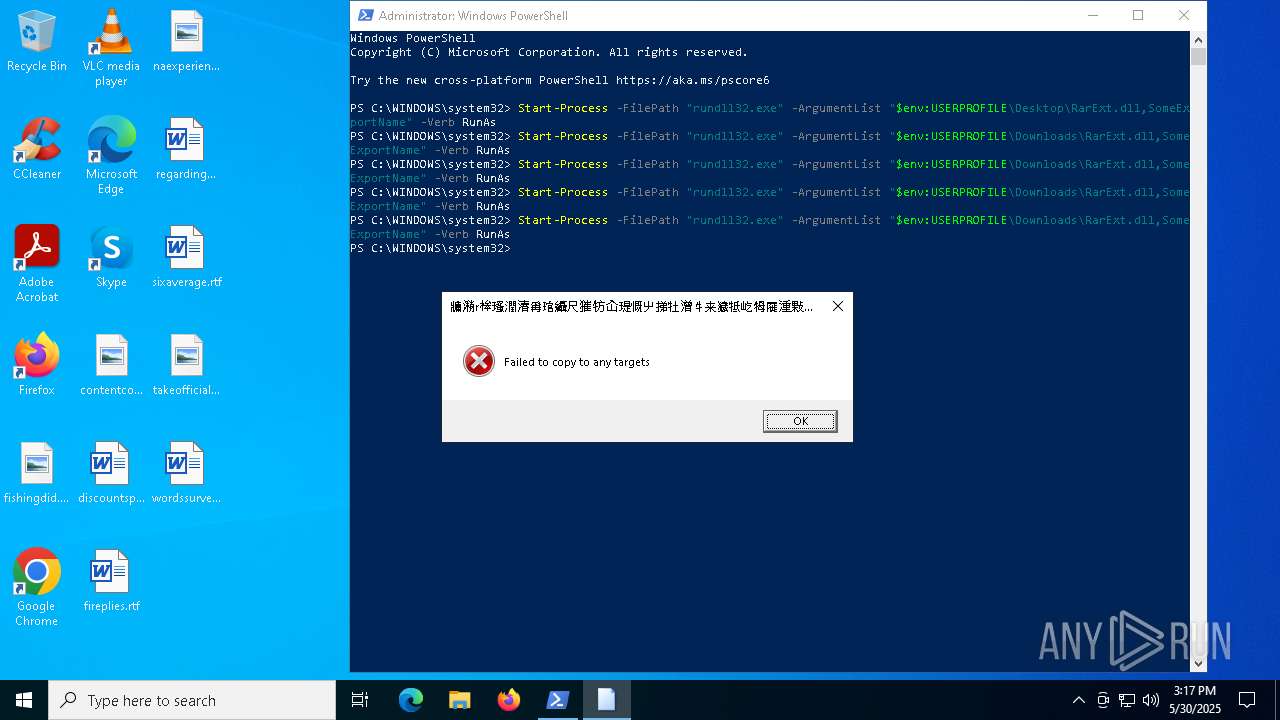The height and width of the screenshot is (720, 1280).
Task: Select the contentco... image file
Action: tap(111, 366)
